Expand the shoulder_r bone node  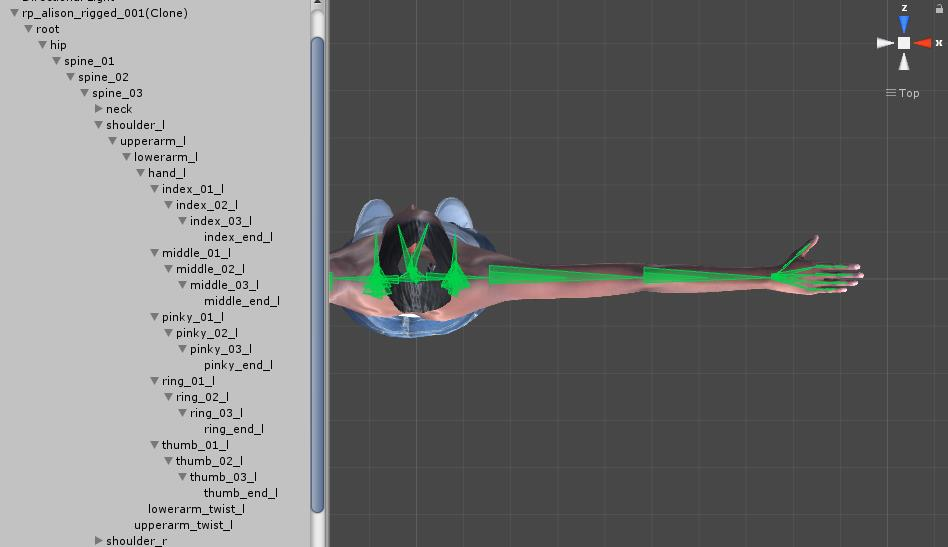pyautogui.click(x=99, y=540)
